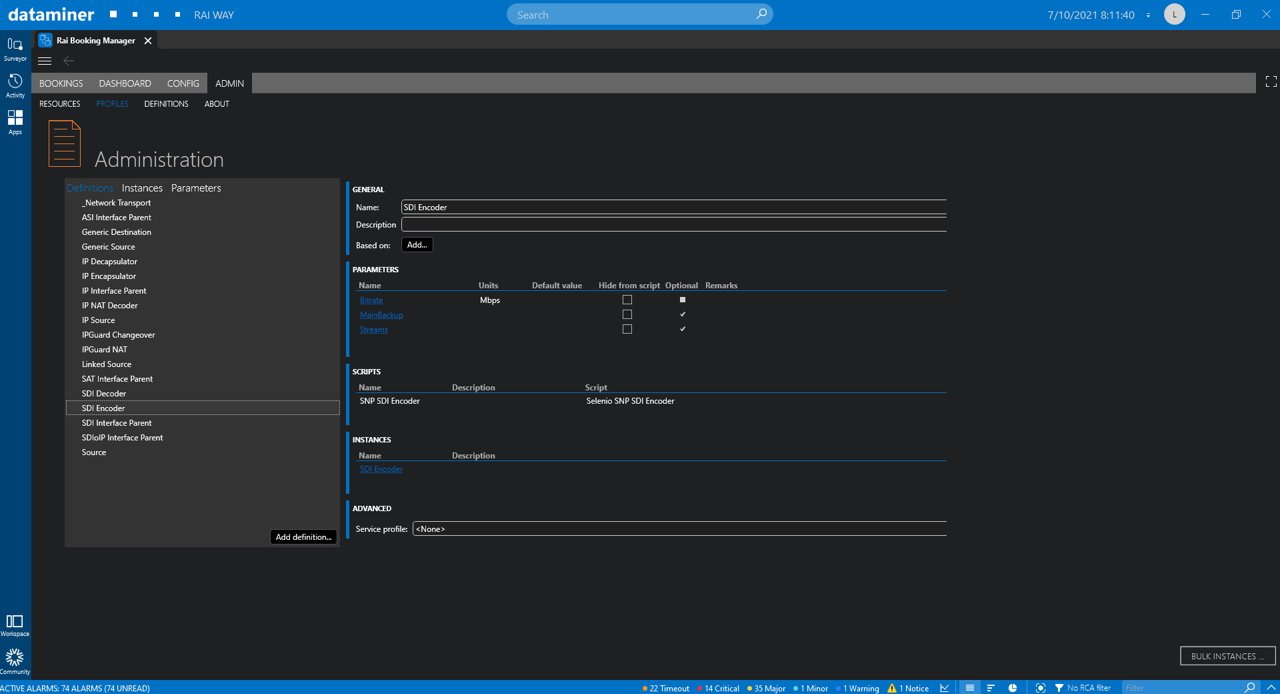Click the focus target status bar icon
Viewport: 1280px width, 694px height.
coord(1041,688)
